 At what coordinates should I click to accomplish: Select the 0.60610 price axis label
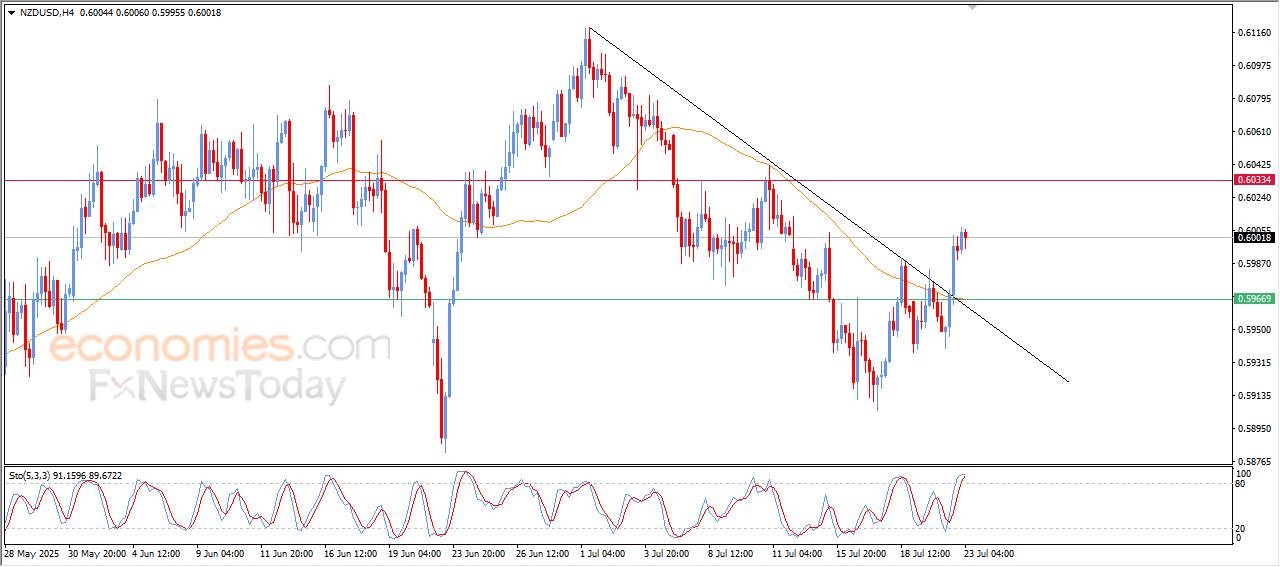(1254, 132)
